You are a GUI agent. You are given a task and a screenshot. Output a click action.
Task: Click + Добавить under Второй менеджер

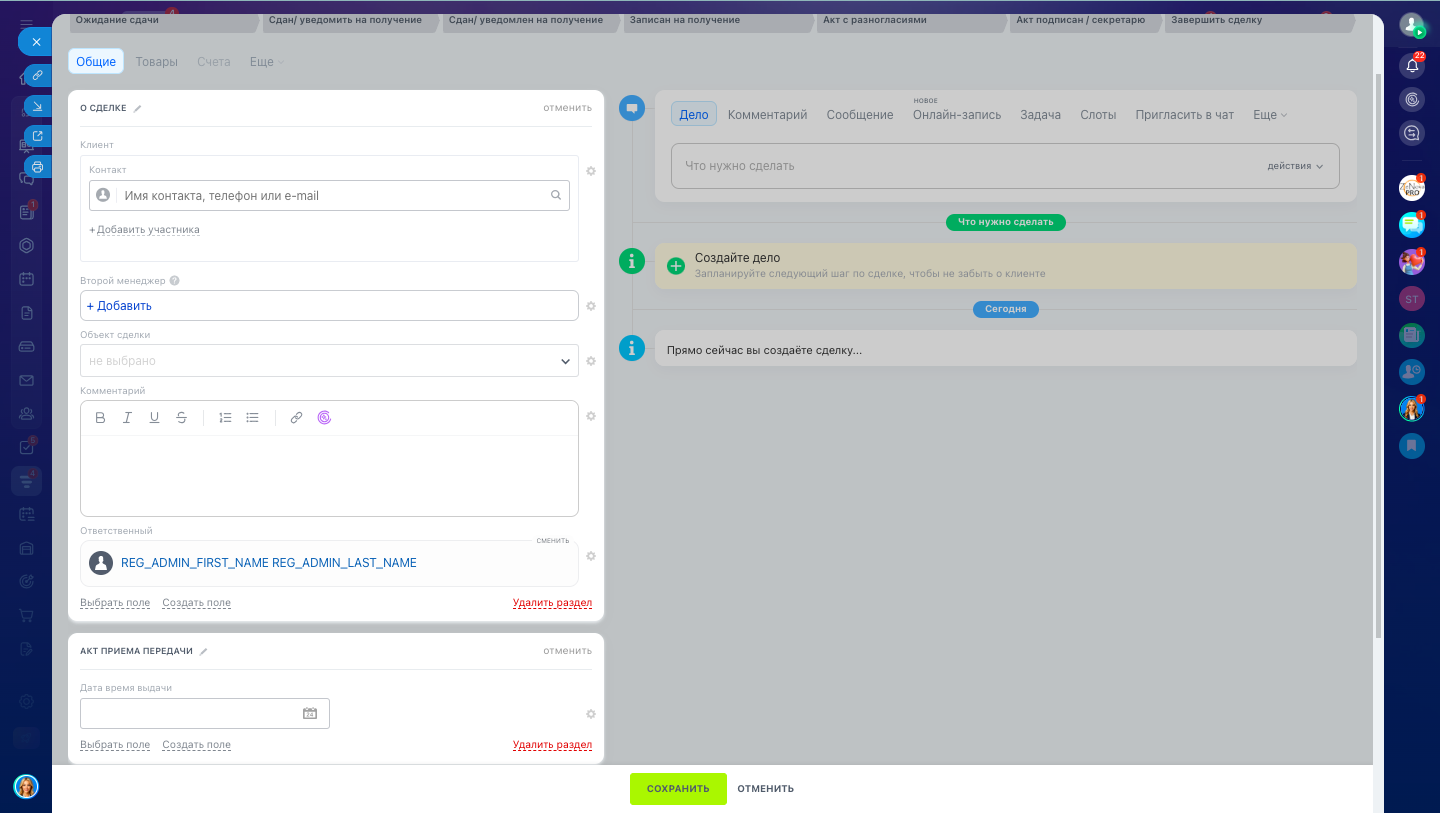coord(119,306)
